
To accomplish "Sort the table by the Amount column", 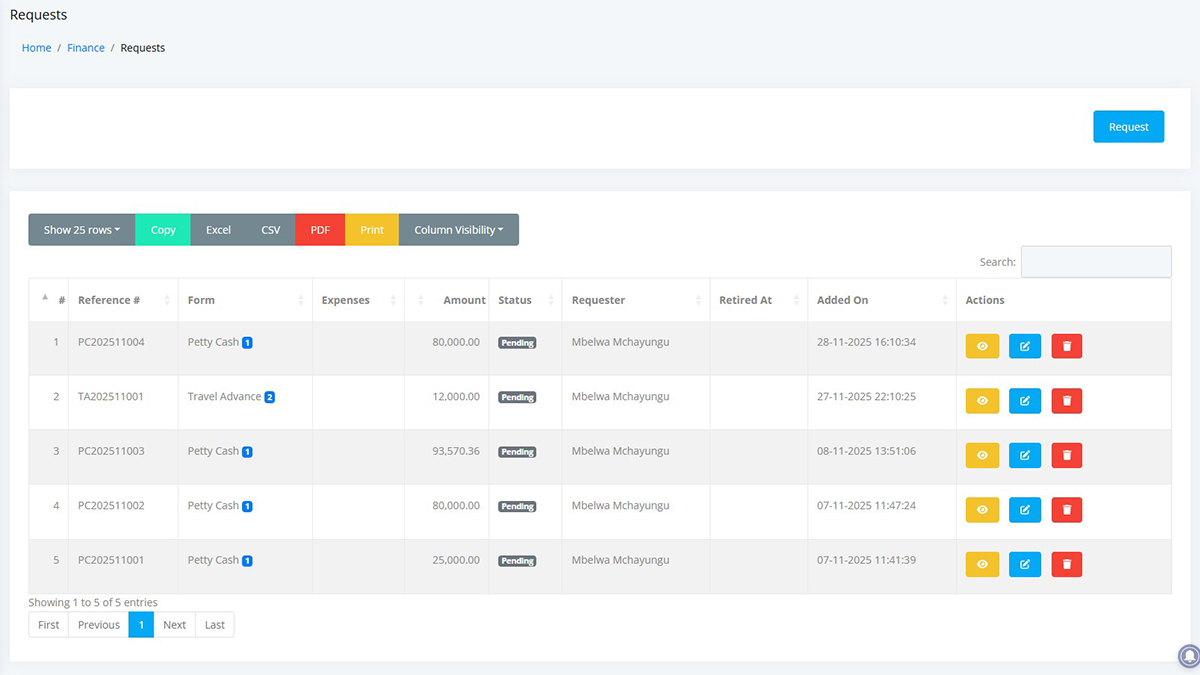I will (x=463, y=300).
